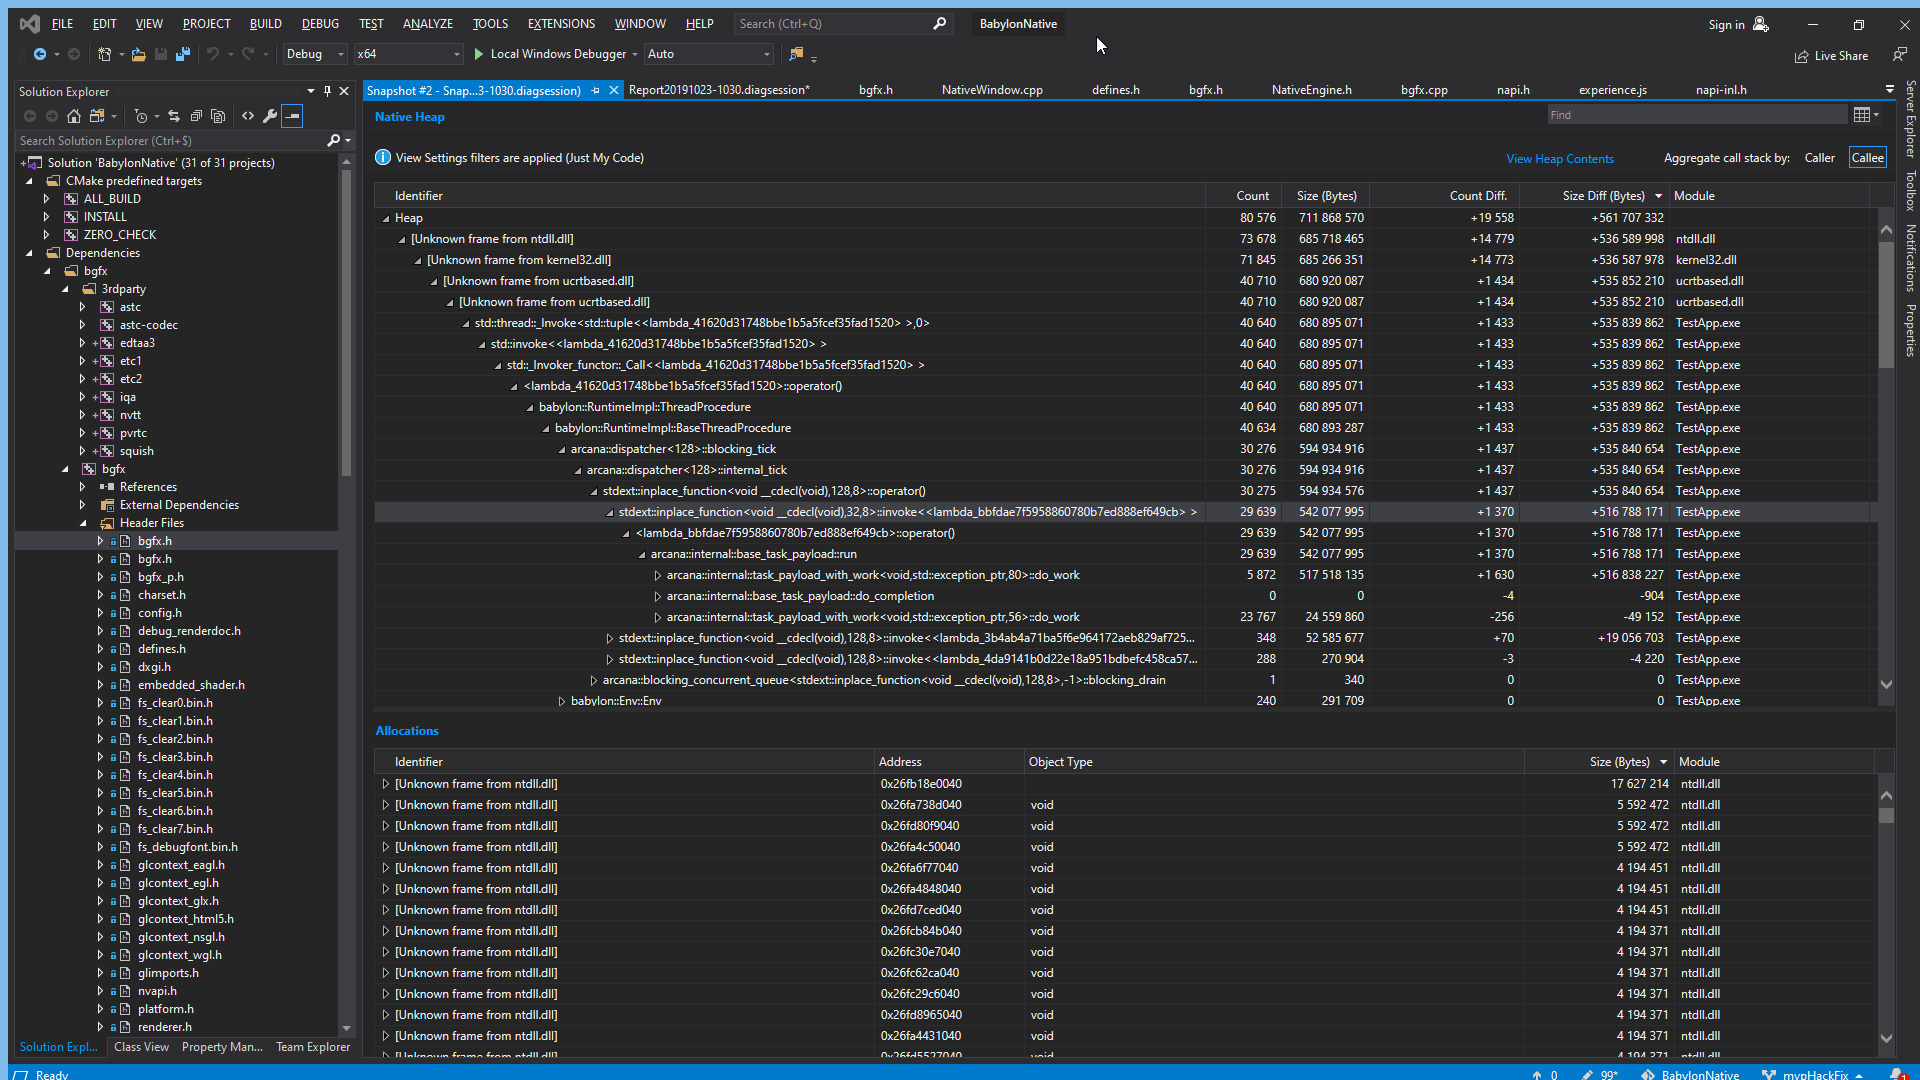Screen dimensions: 1920x1080
Task: Collapse the Heap row in Native Heap view
Action: tap(385, 217)
